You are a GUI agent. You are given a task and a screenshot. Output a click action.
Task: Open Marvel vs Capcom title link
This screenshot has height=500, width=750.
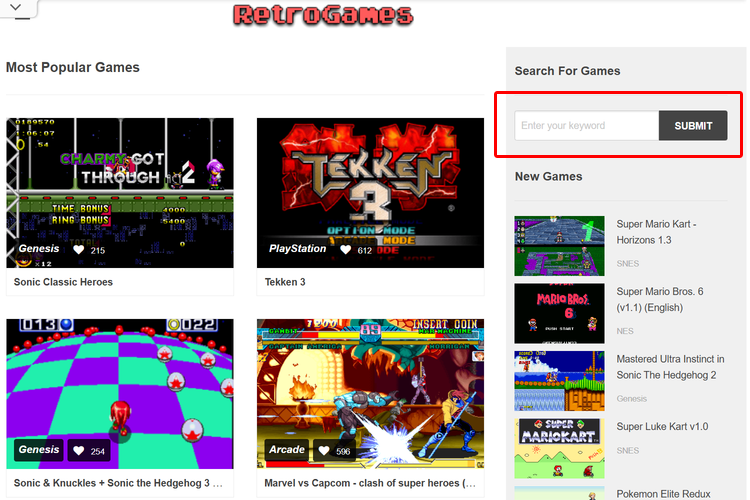[x=370, y=483]
